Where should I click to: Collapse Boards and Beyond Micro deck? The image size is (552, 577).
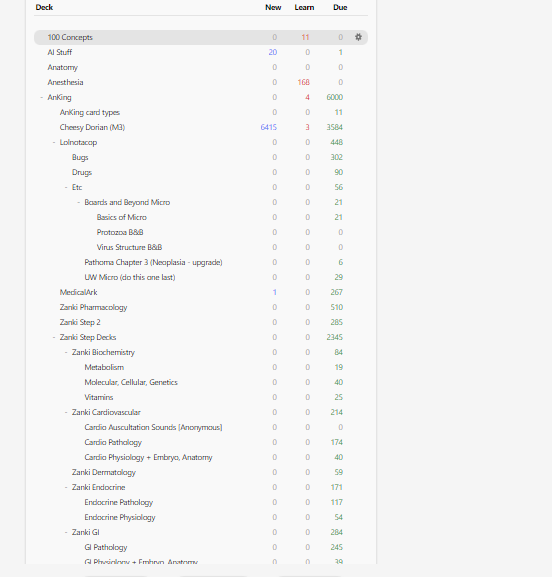(x=78, y=202)
